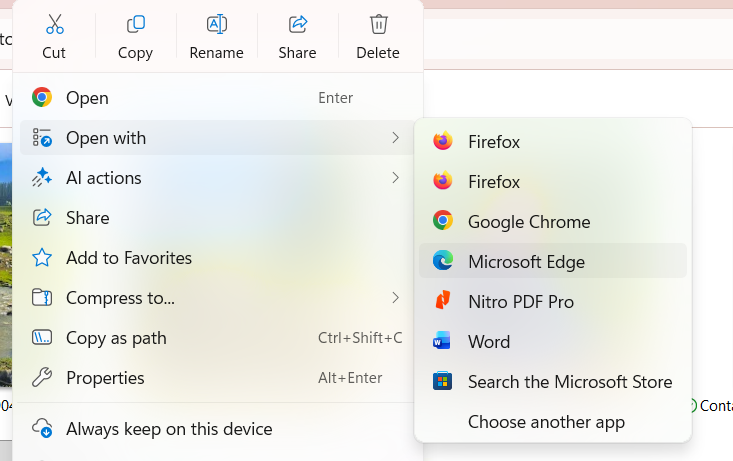
Task: Choose Copy as path entry
Action: [217, 338]
